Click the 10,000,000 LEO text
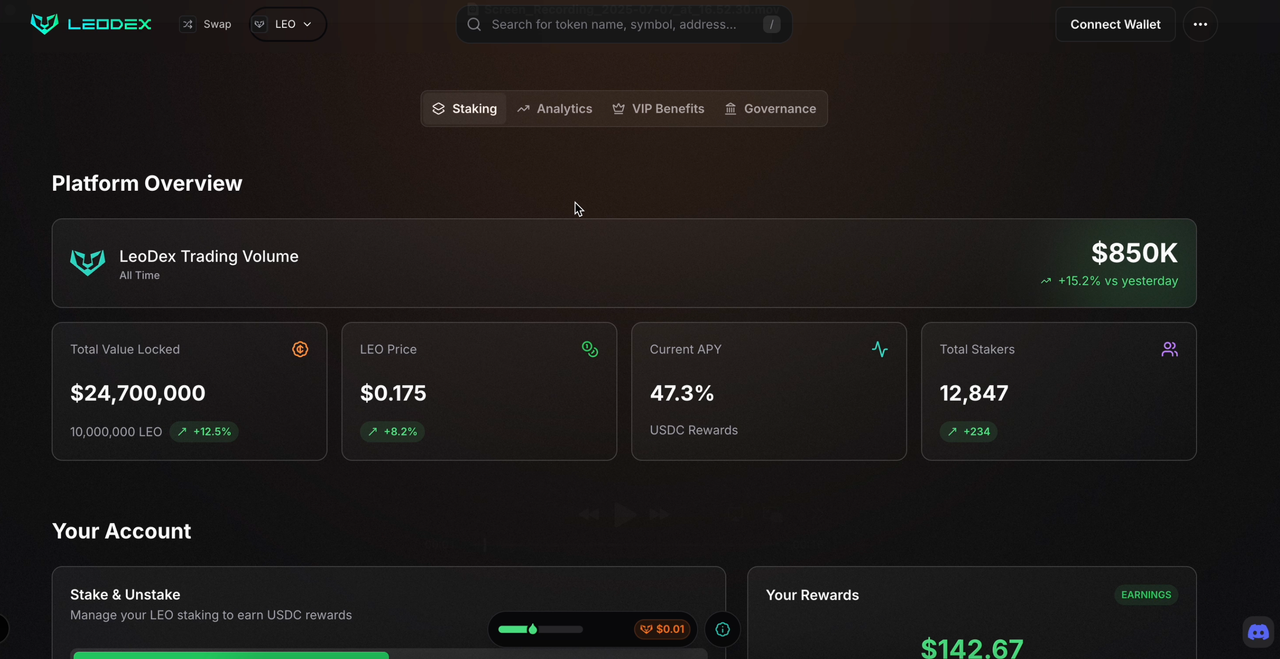Screen dimensions: 1280x659 [x=116, y=432]
